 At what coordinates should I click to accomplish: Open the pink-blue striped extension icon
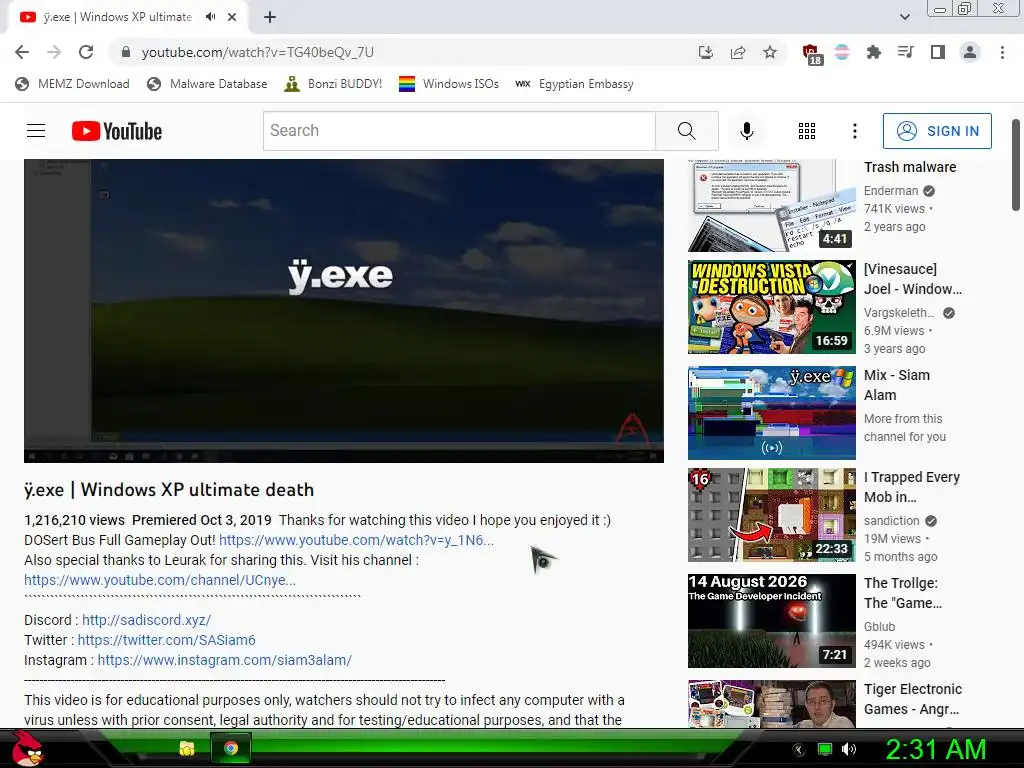(x=842, y=52)
